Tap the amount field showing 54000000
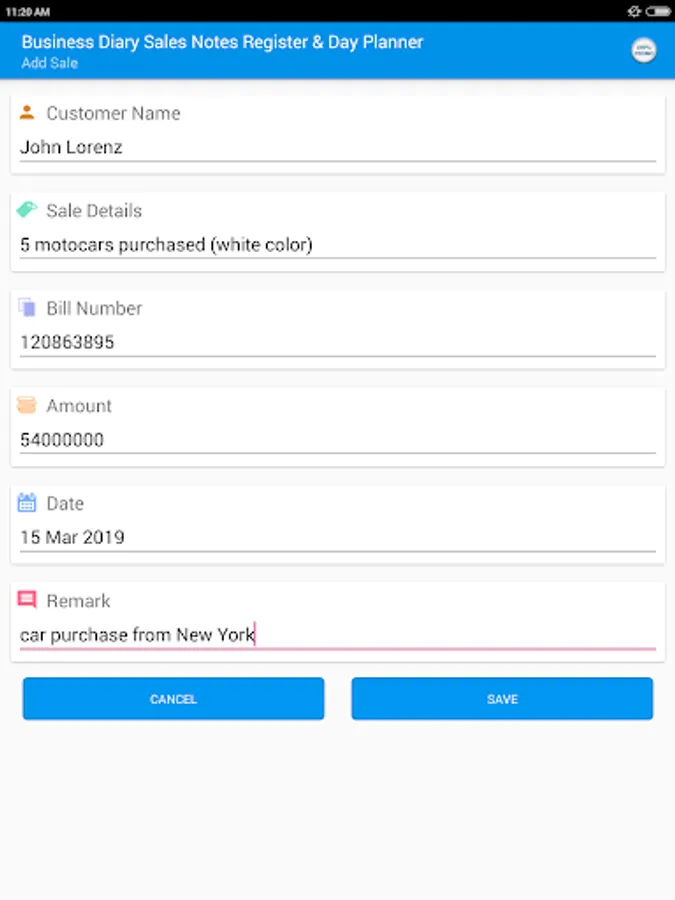 [x=338, y=440]
